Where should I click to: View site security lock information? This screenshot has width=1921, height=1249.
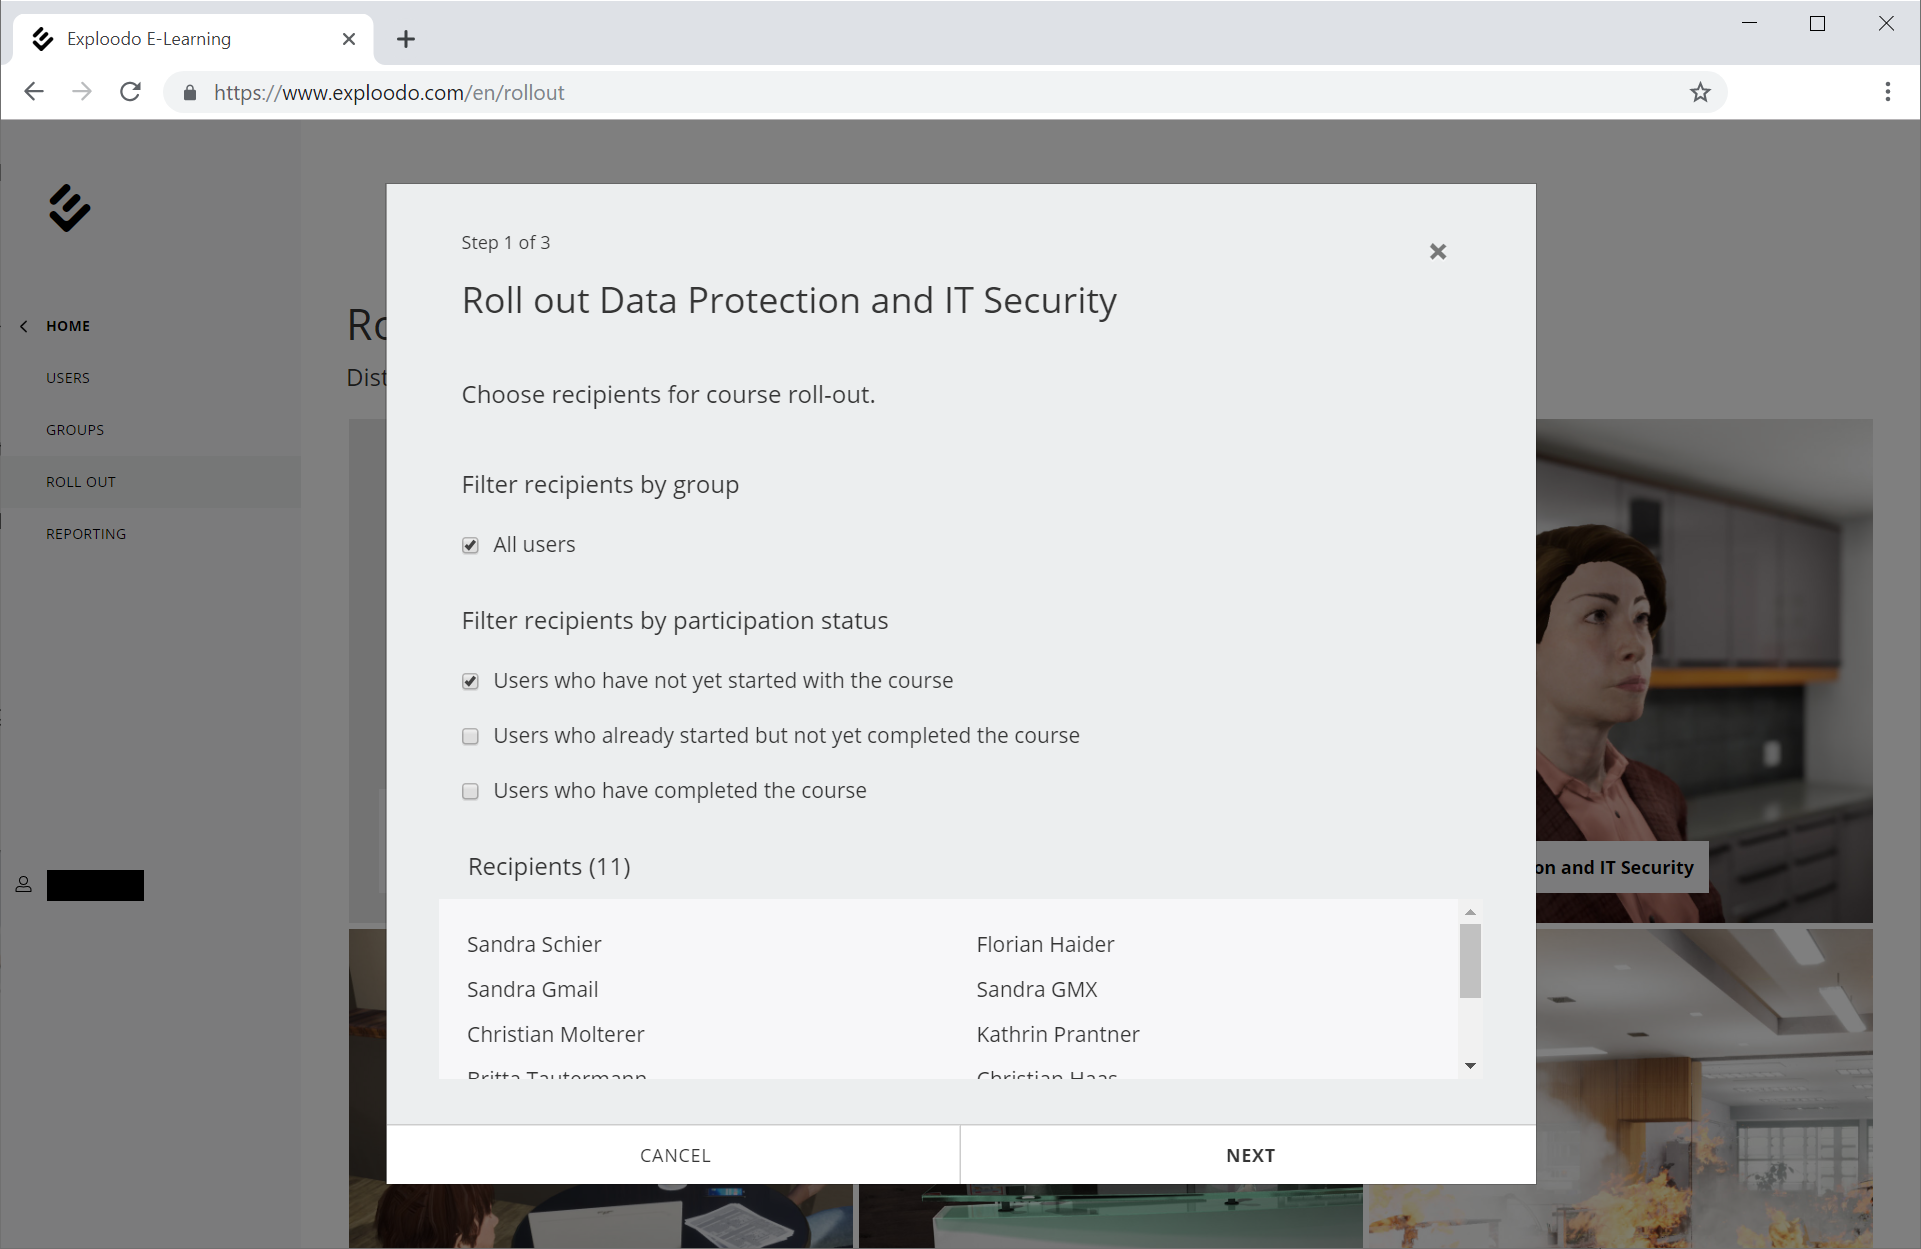coord(190,93)
